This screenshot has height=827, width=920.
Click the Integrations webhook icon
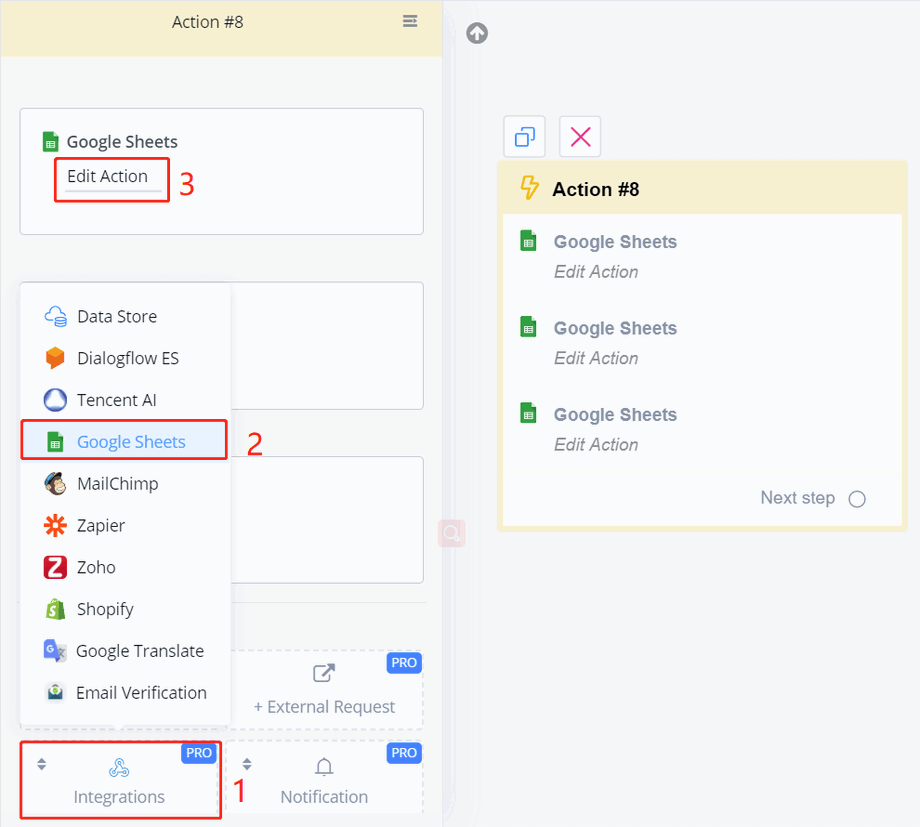[119, 767]
